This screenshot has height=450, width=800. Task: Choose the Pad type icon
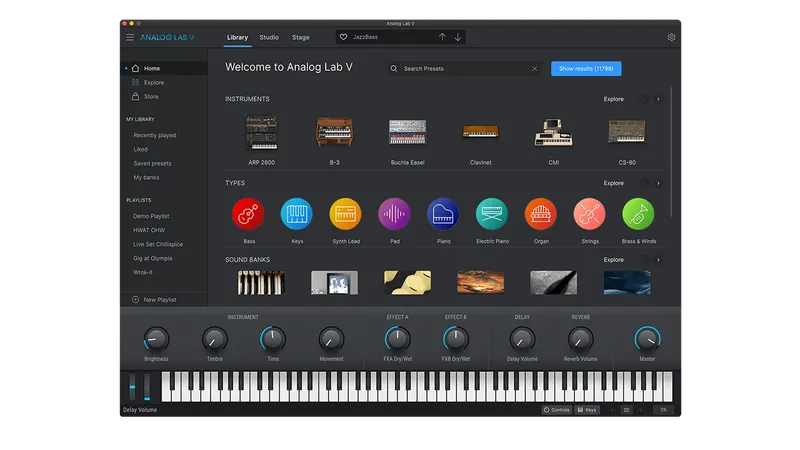pyautogui.click(x=394, y=214)
